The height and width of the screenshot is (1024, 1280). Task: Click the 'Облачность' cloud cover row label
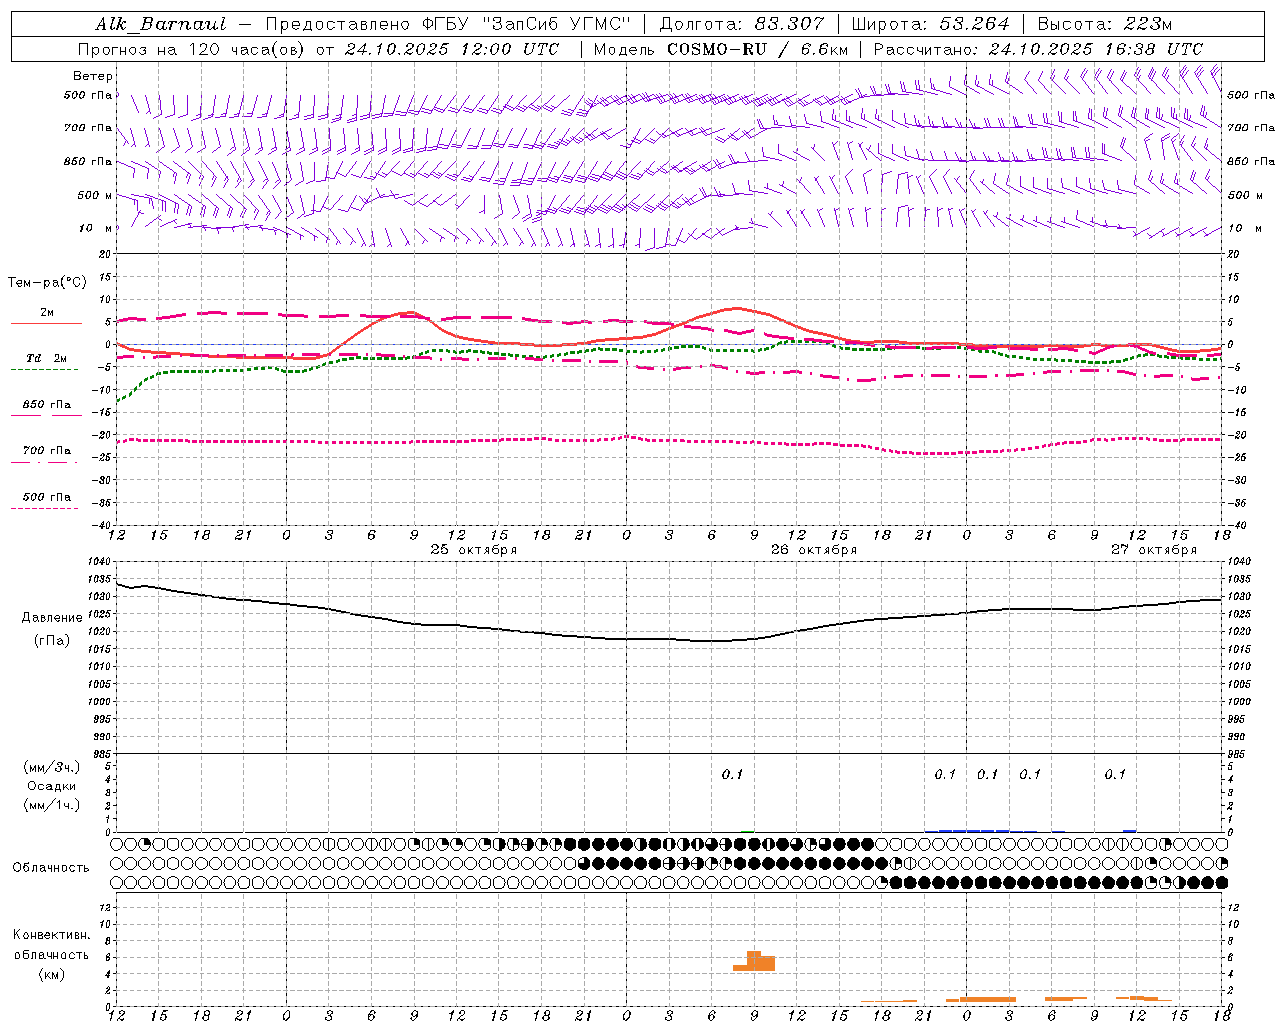click(51, 868)
